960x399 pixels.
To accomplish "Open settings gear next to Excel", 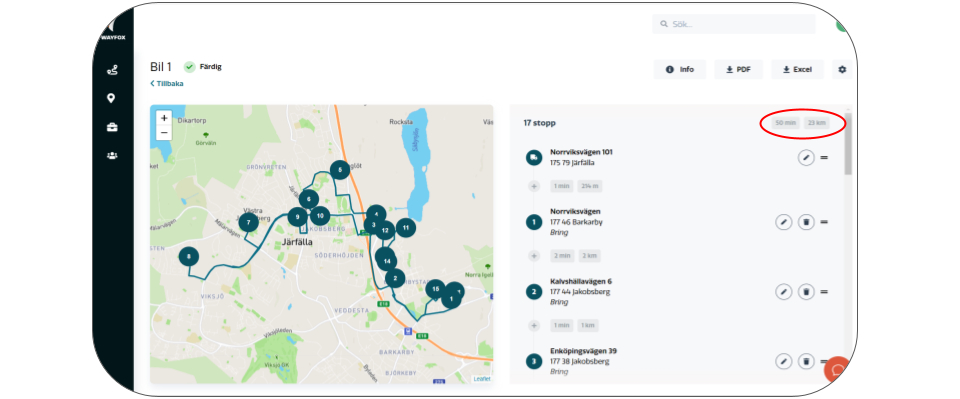I will tap(842, 70).
